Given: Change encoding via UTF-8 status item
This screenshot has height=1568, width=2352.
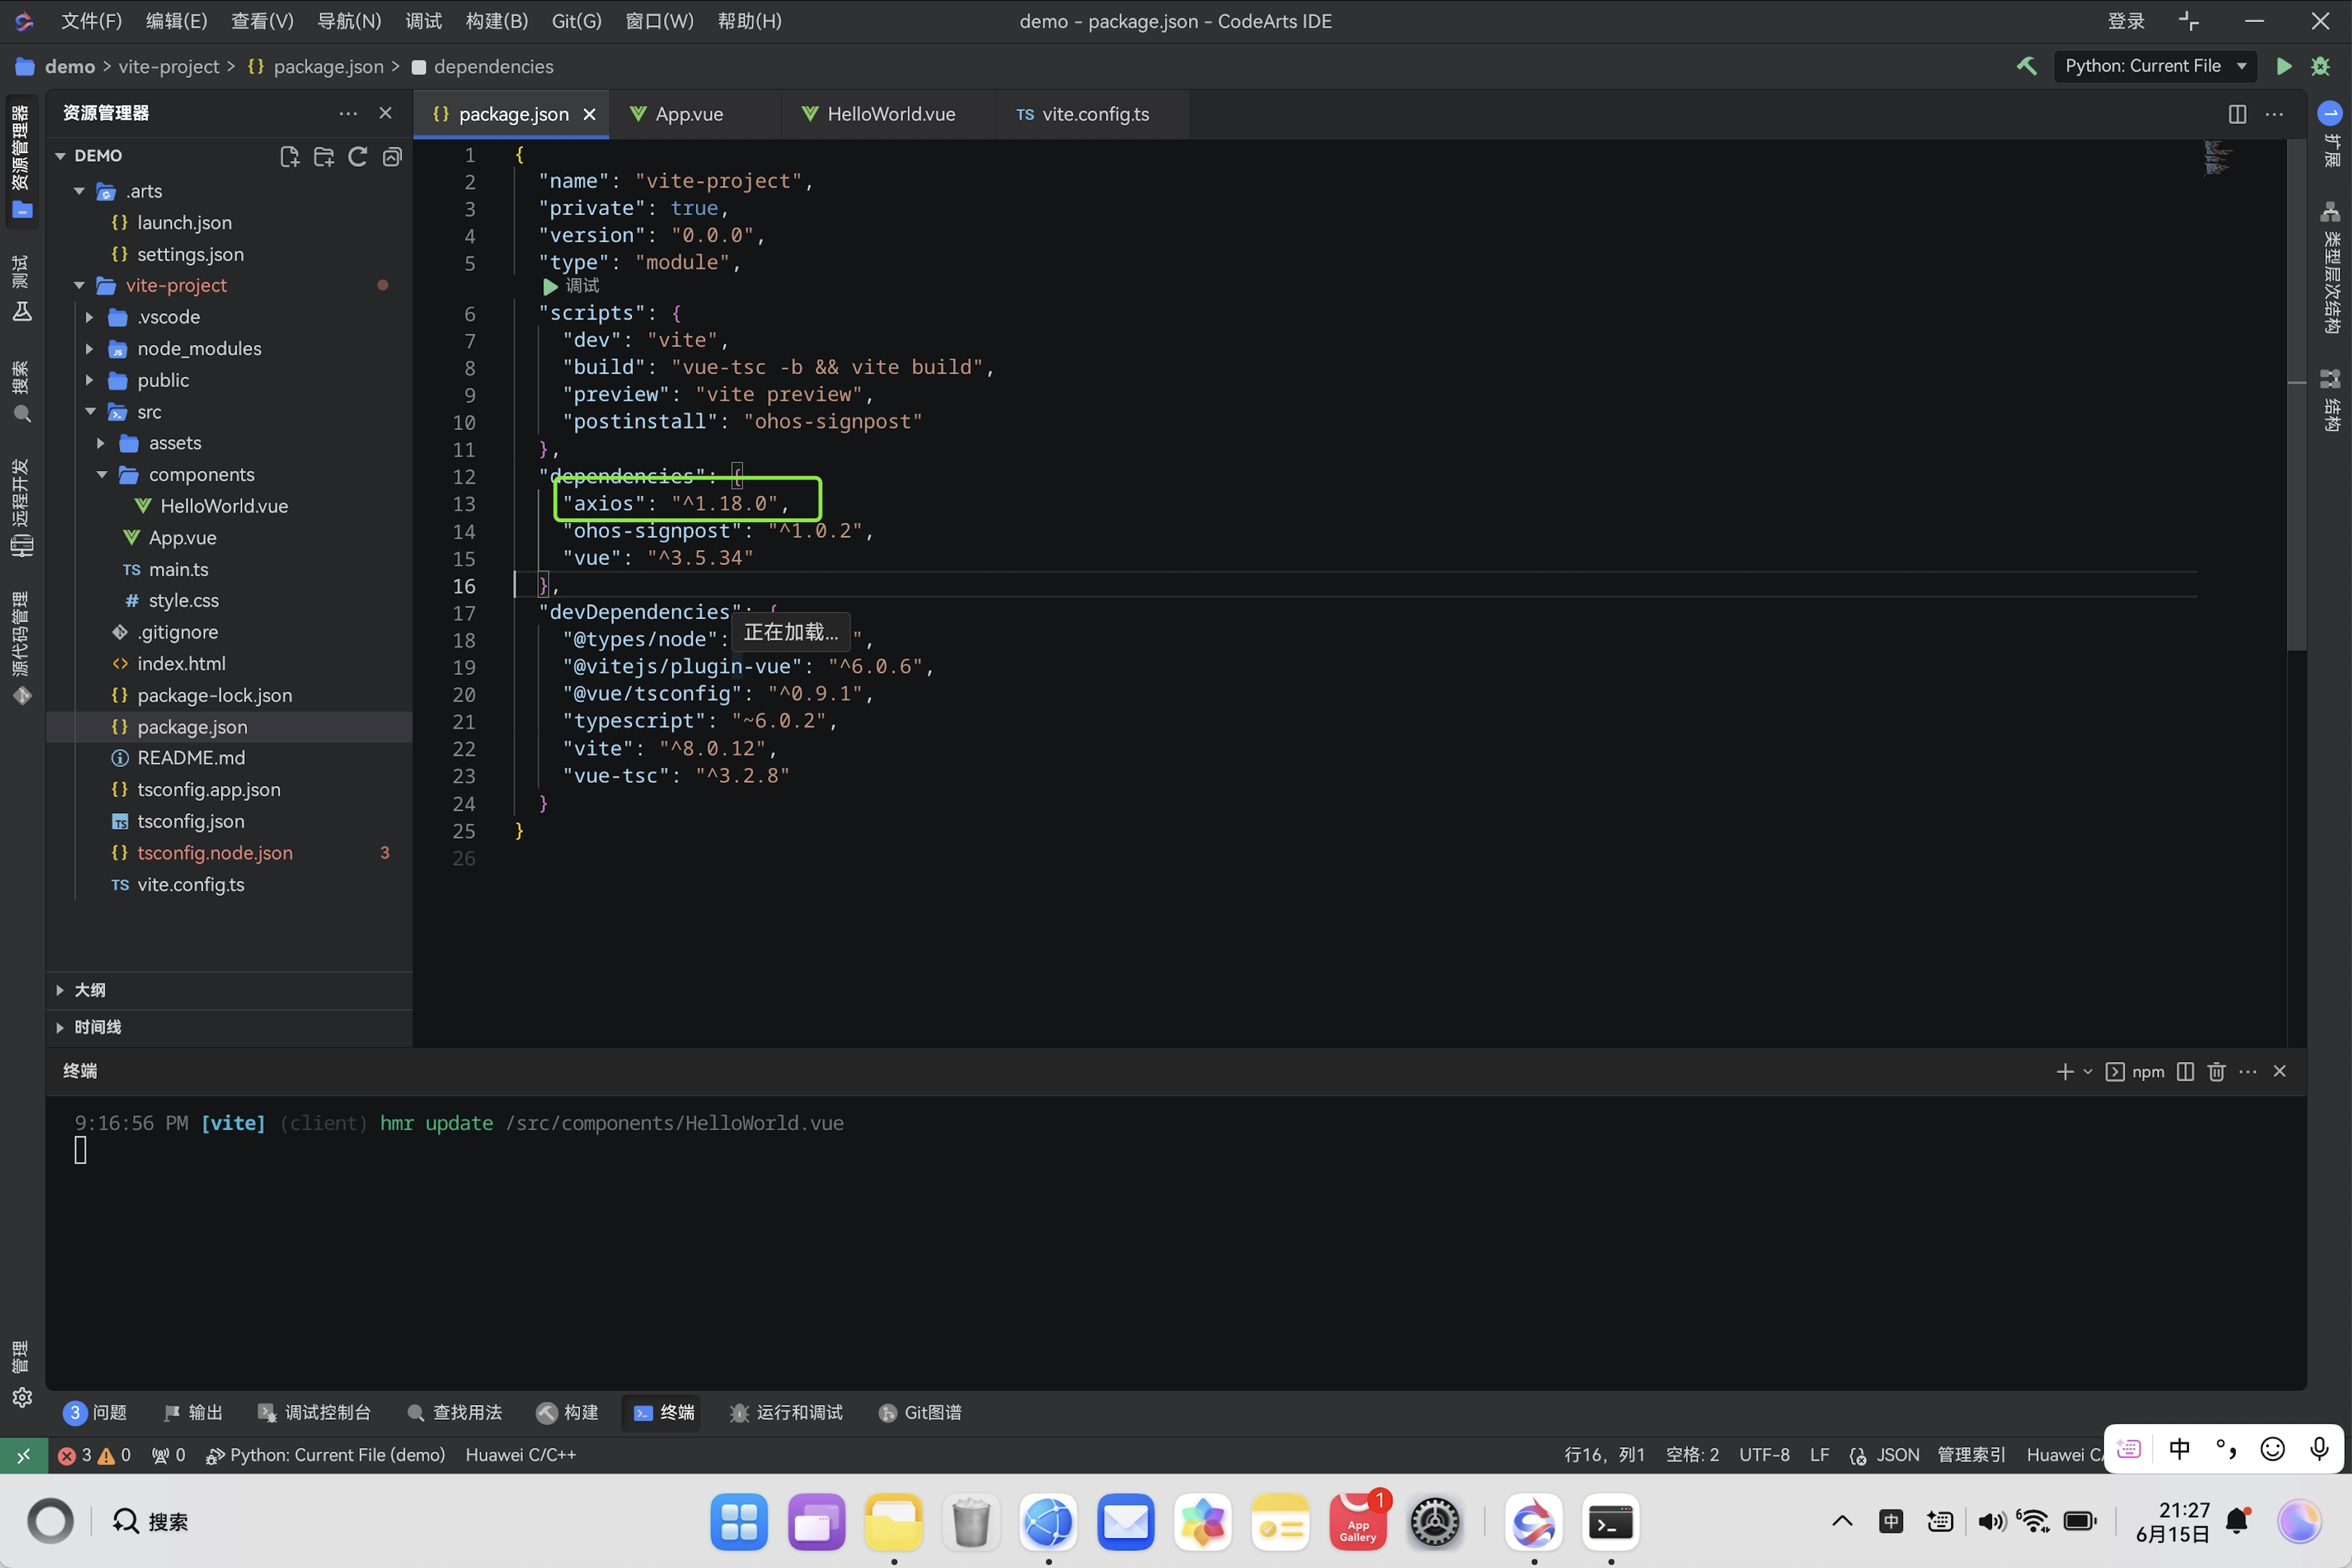Looking at the screenshot, I should coord(1764,1455).
